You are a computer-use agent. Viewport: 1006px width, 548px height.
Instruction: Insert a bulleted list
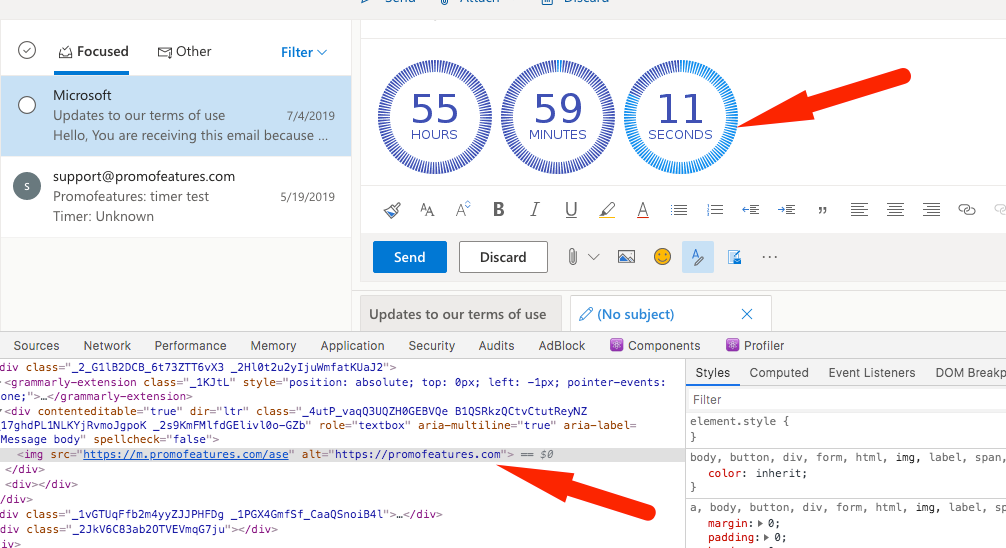679,210
